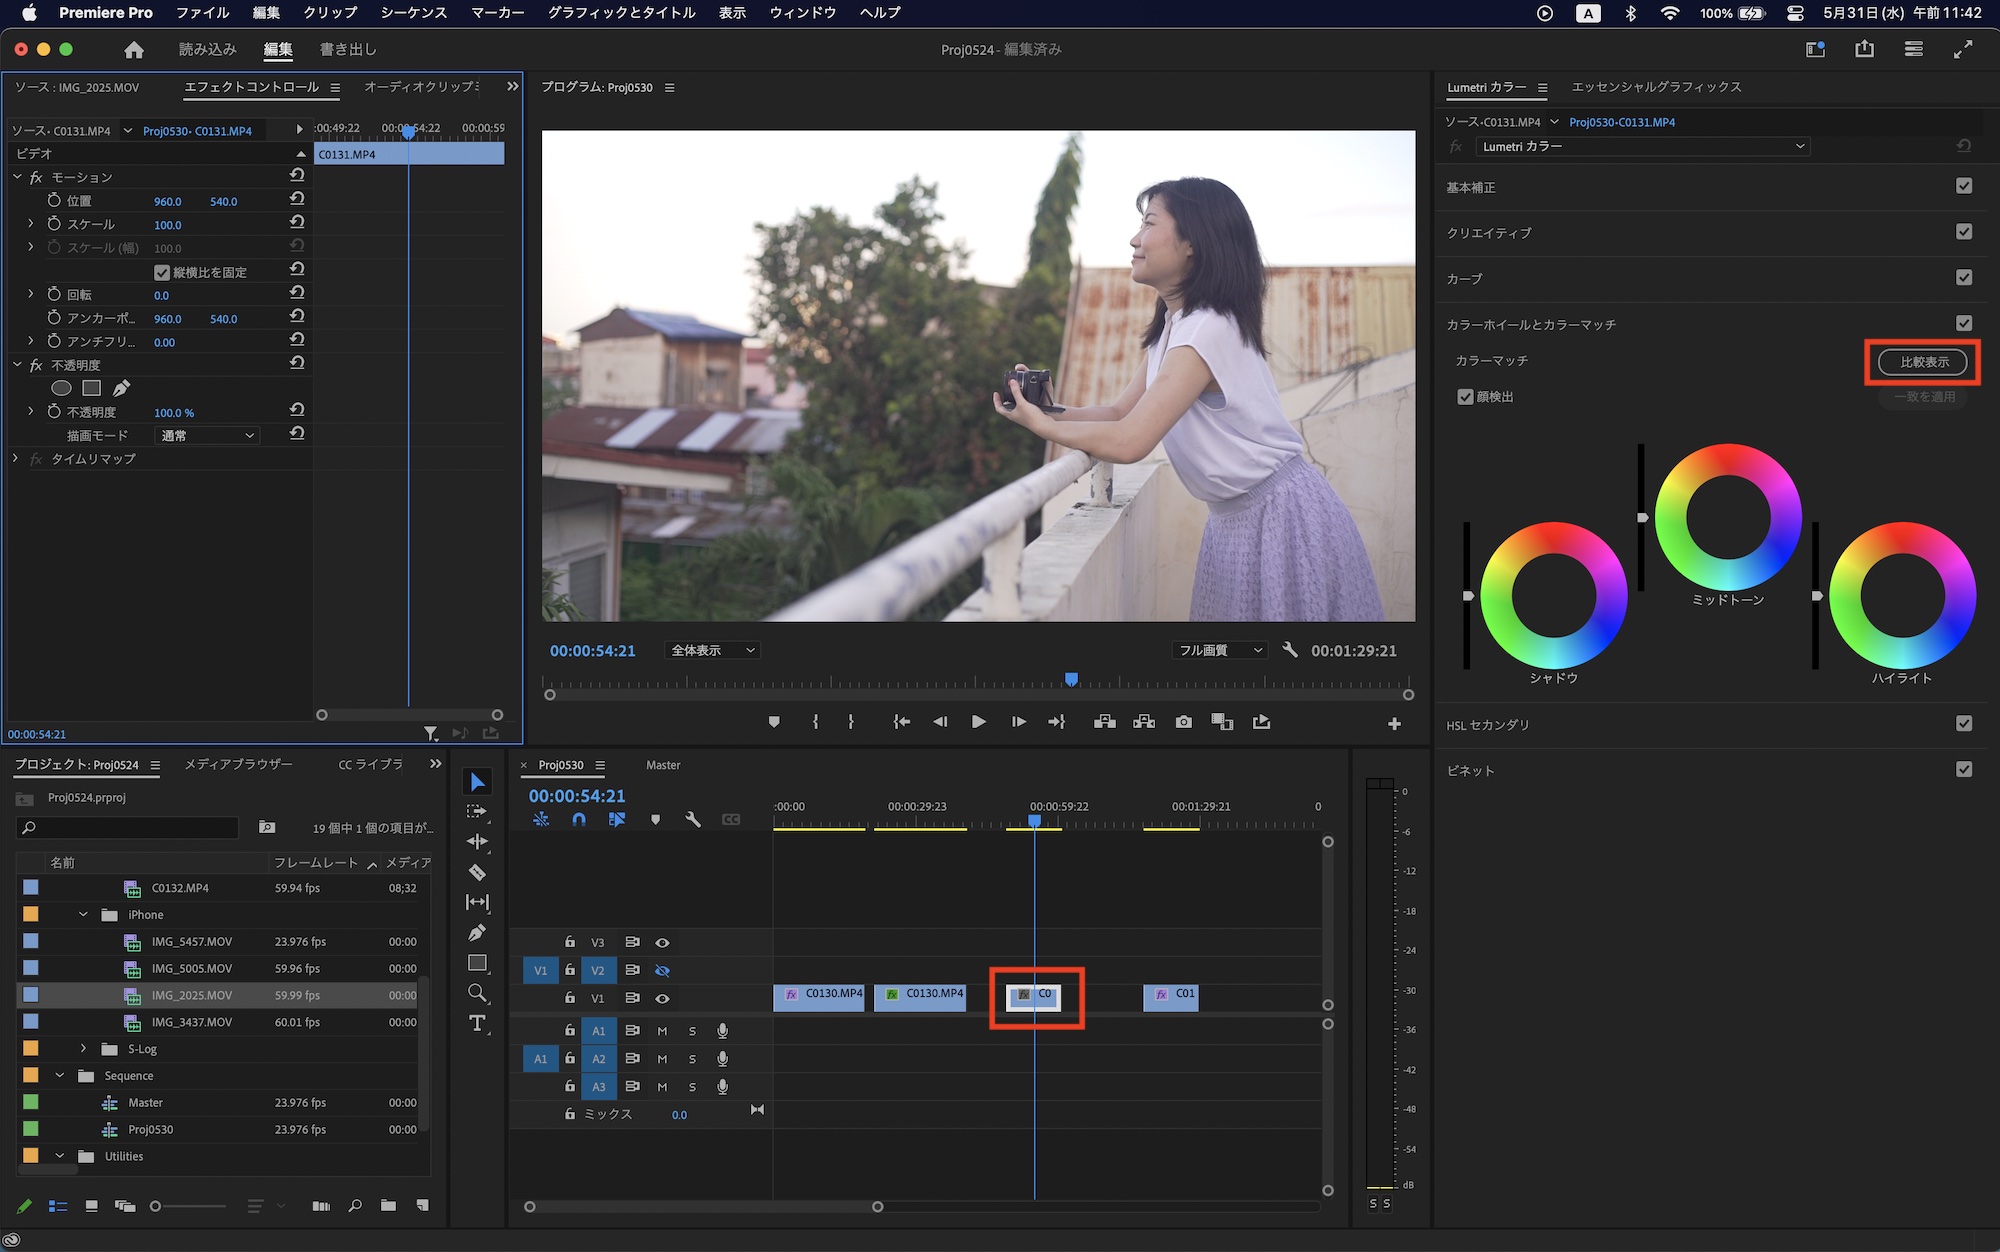Screen dimensions: 2000x1252
Task: Disable the 基本補正 section checkbox
Action: [1964, 186]
